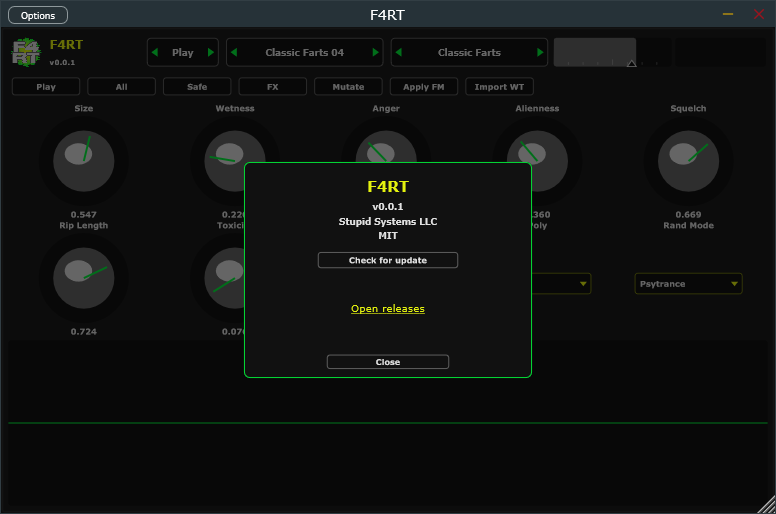The width and height of the screenshot is (776, 514).
Task: Click the Play button in the toolbar row
Action: (46, 87)
